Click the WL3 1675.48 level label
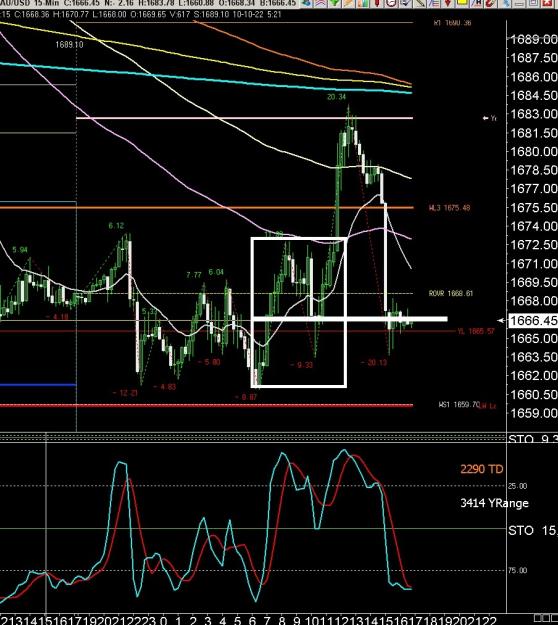Viewport: 558px width, 625px height. coord(450,208)
